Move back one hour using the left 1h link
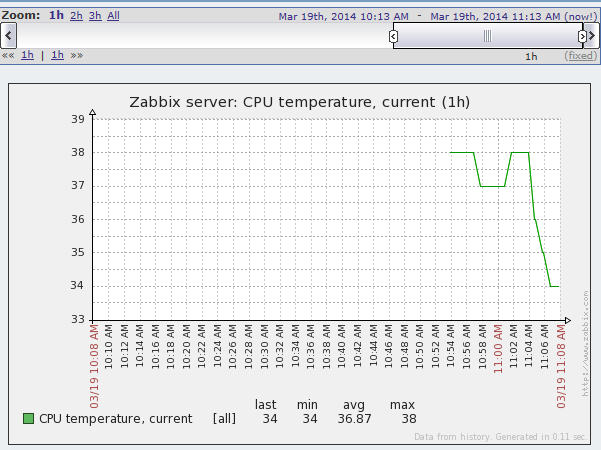601x450 pixels. pos(27,55)
